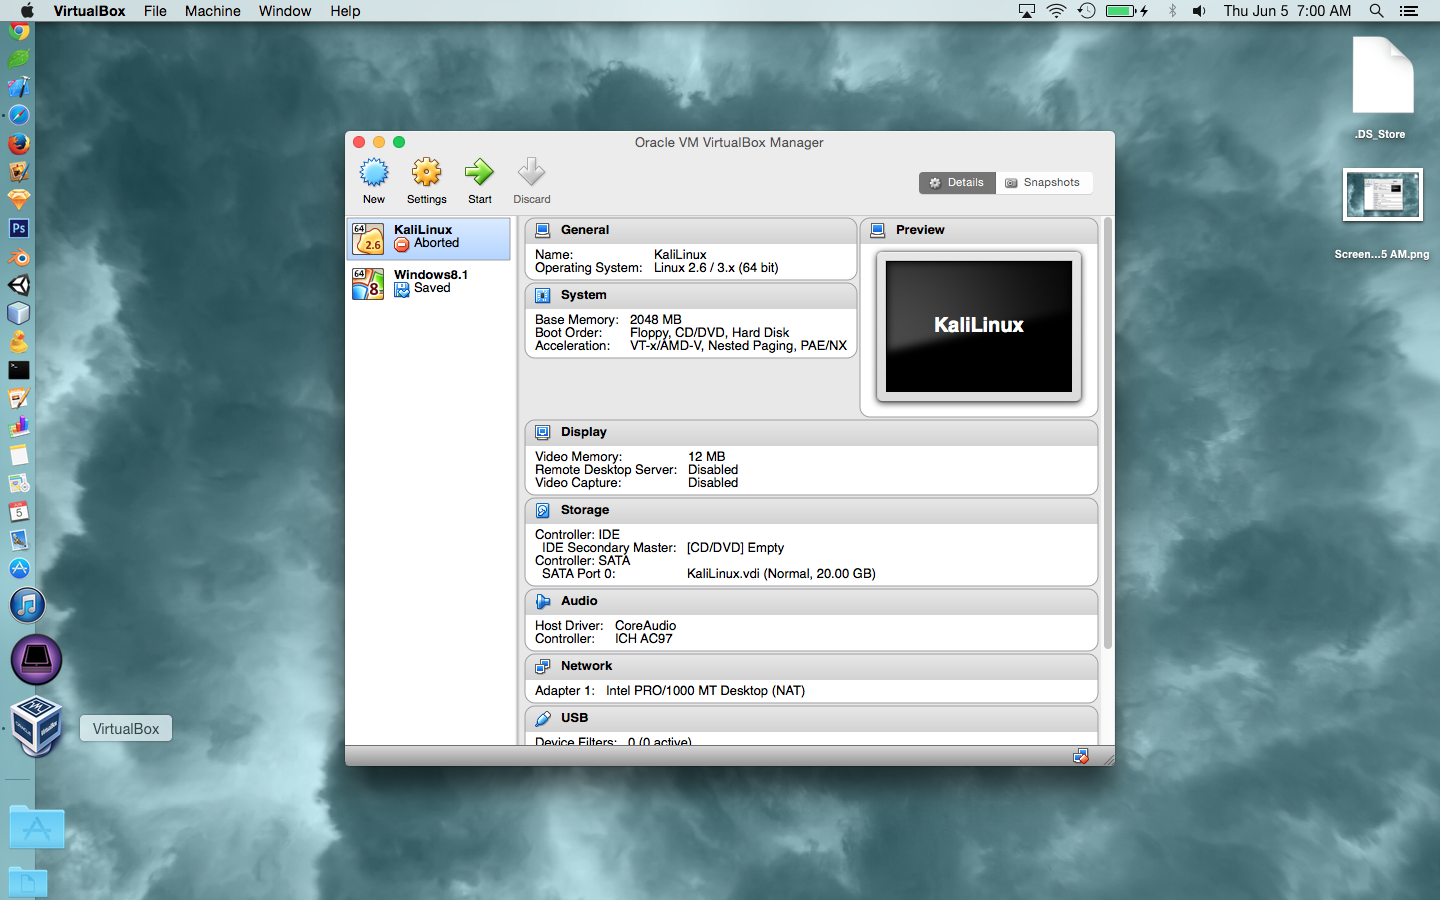This screenshot has height=900, width=1440.
Task: Click the details pane vertical scrollbar
Action: pos(1107,432)
